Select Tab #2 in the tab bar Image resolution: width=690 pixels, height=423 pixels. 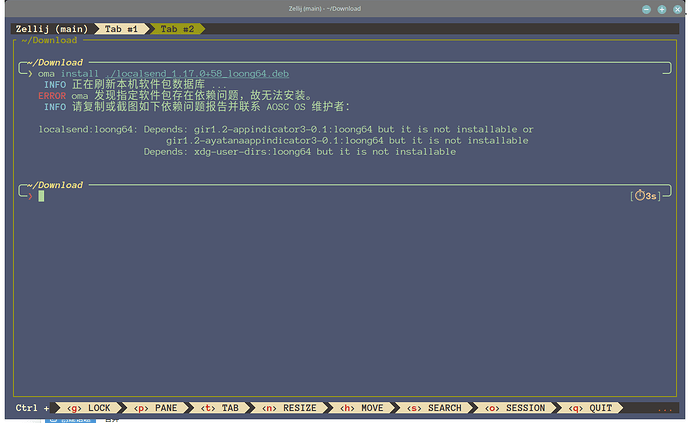pyautogui.click(x=177, y=29)
